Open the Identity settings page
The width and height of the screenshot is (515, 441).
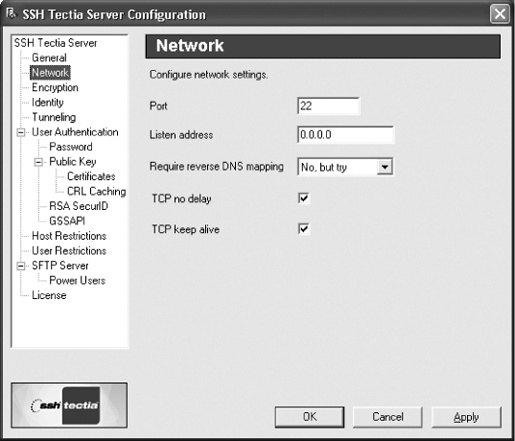click(x=47, y=102)
